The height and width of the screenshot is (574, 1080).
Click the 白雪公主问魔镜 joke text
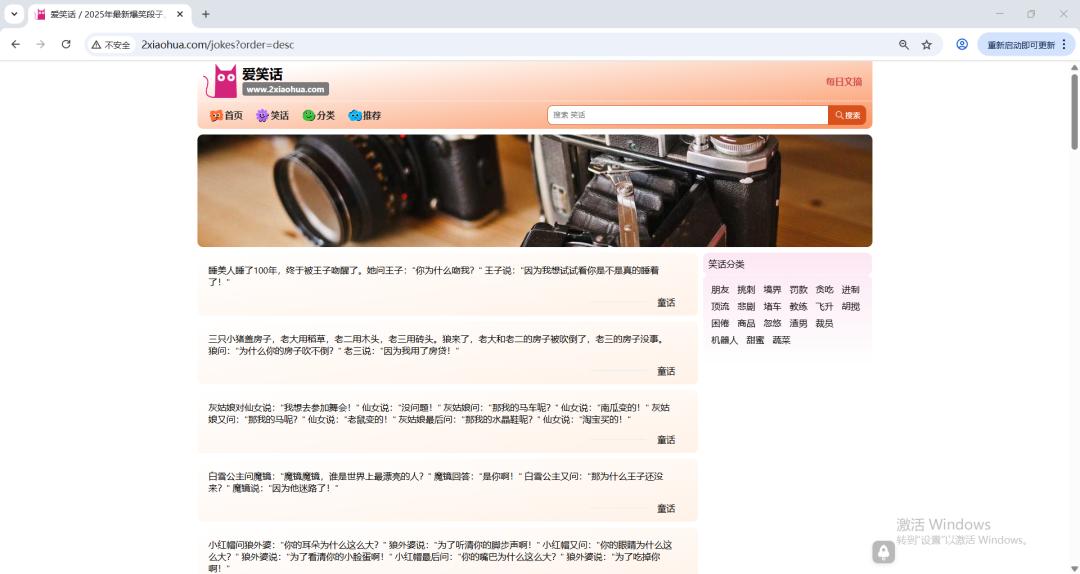tap(436, 482)
